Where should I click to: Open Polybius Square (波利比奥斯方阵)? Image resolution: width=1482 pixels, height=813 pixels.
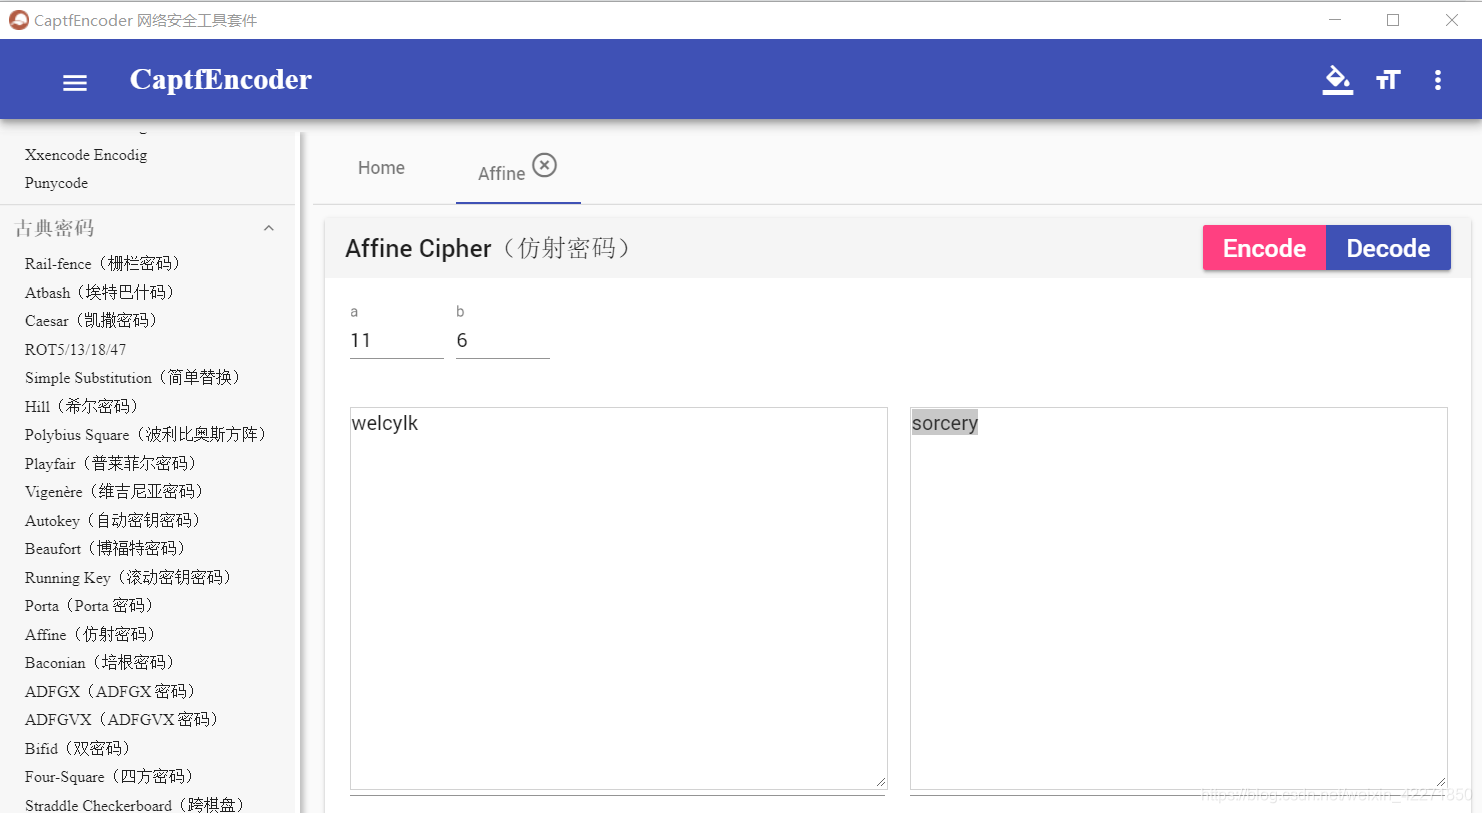pyautogui.click(x=145, y=435)
